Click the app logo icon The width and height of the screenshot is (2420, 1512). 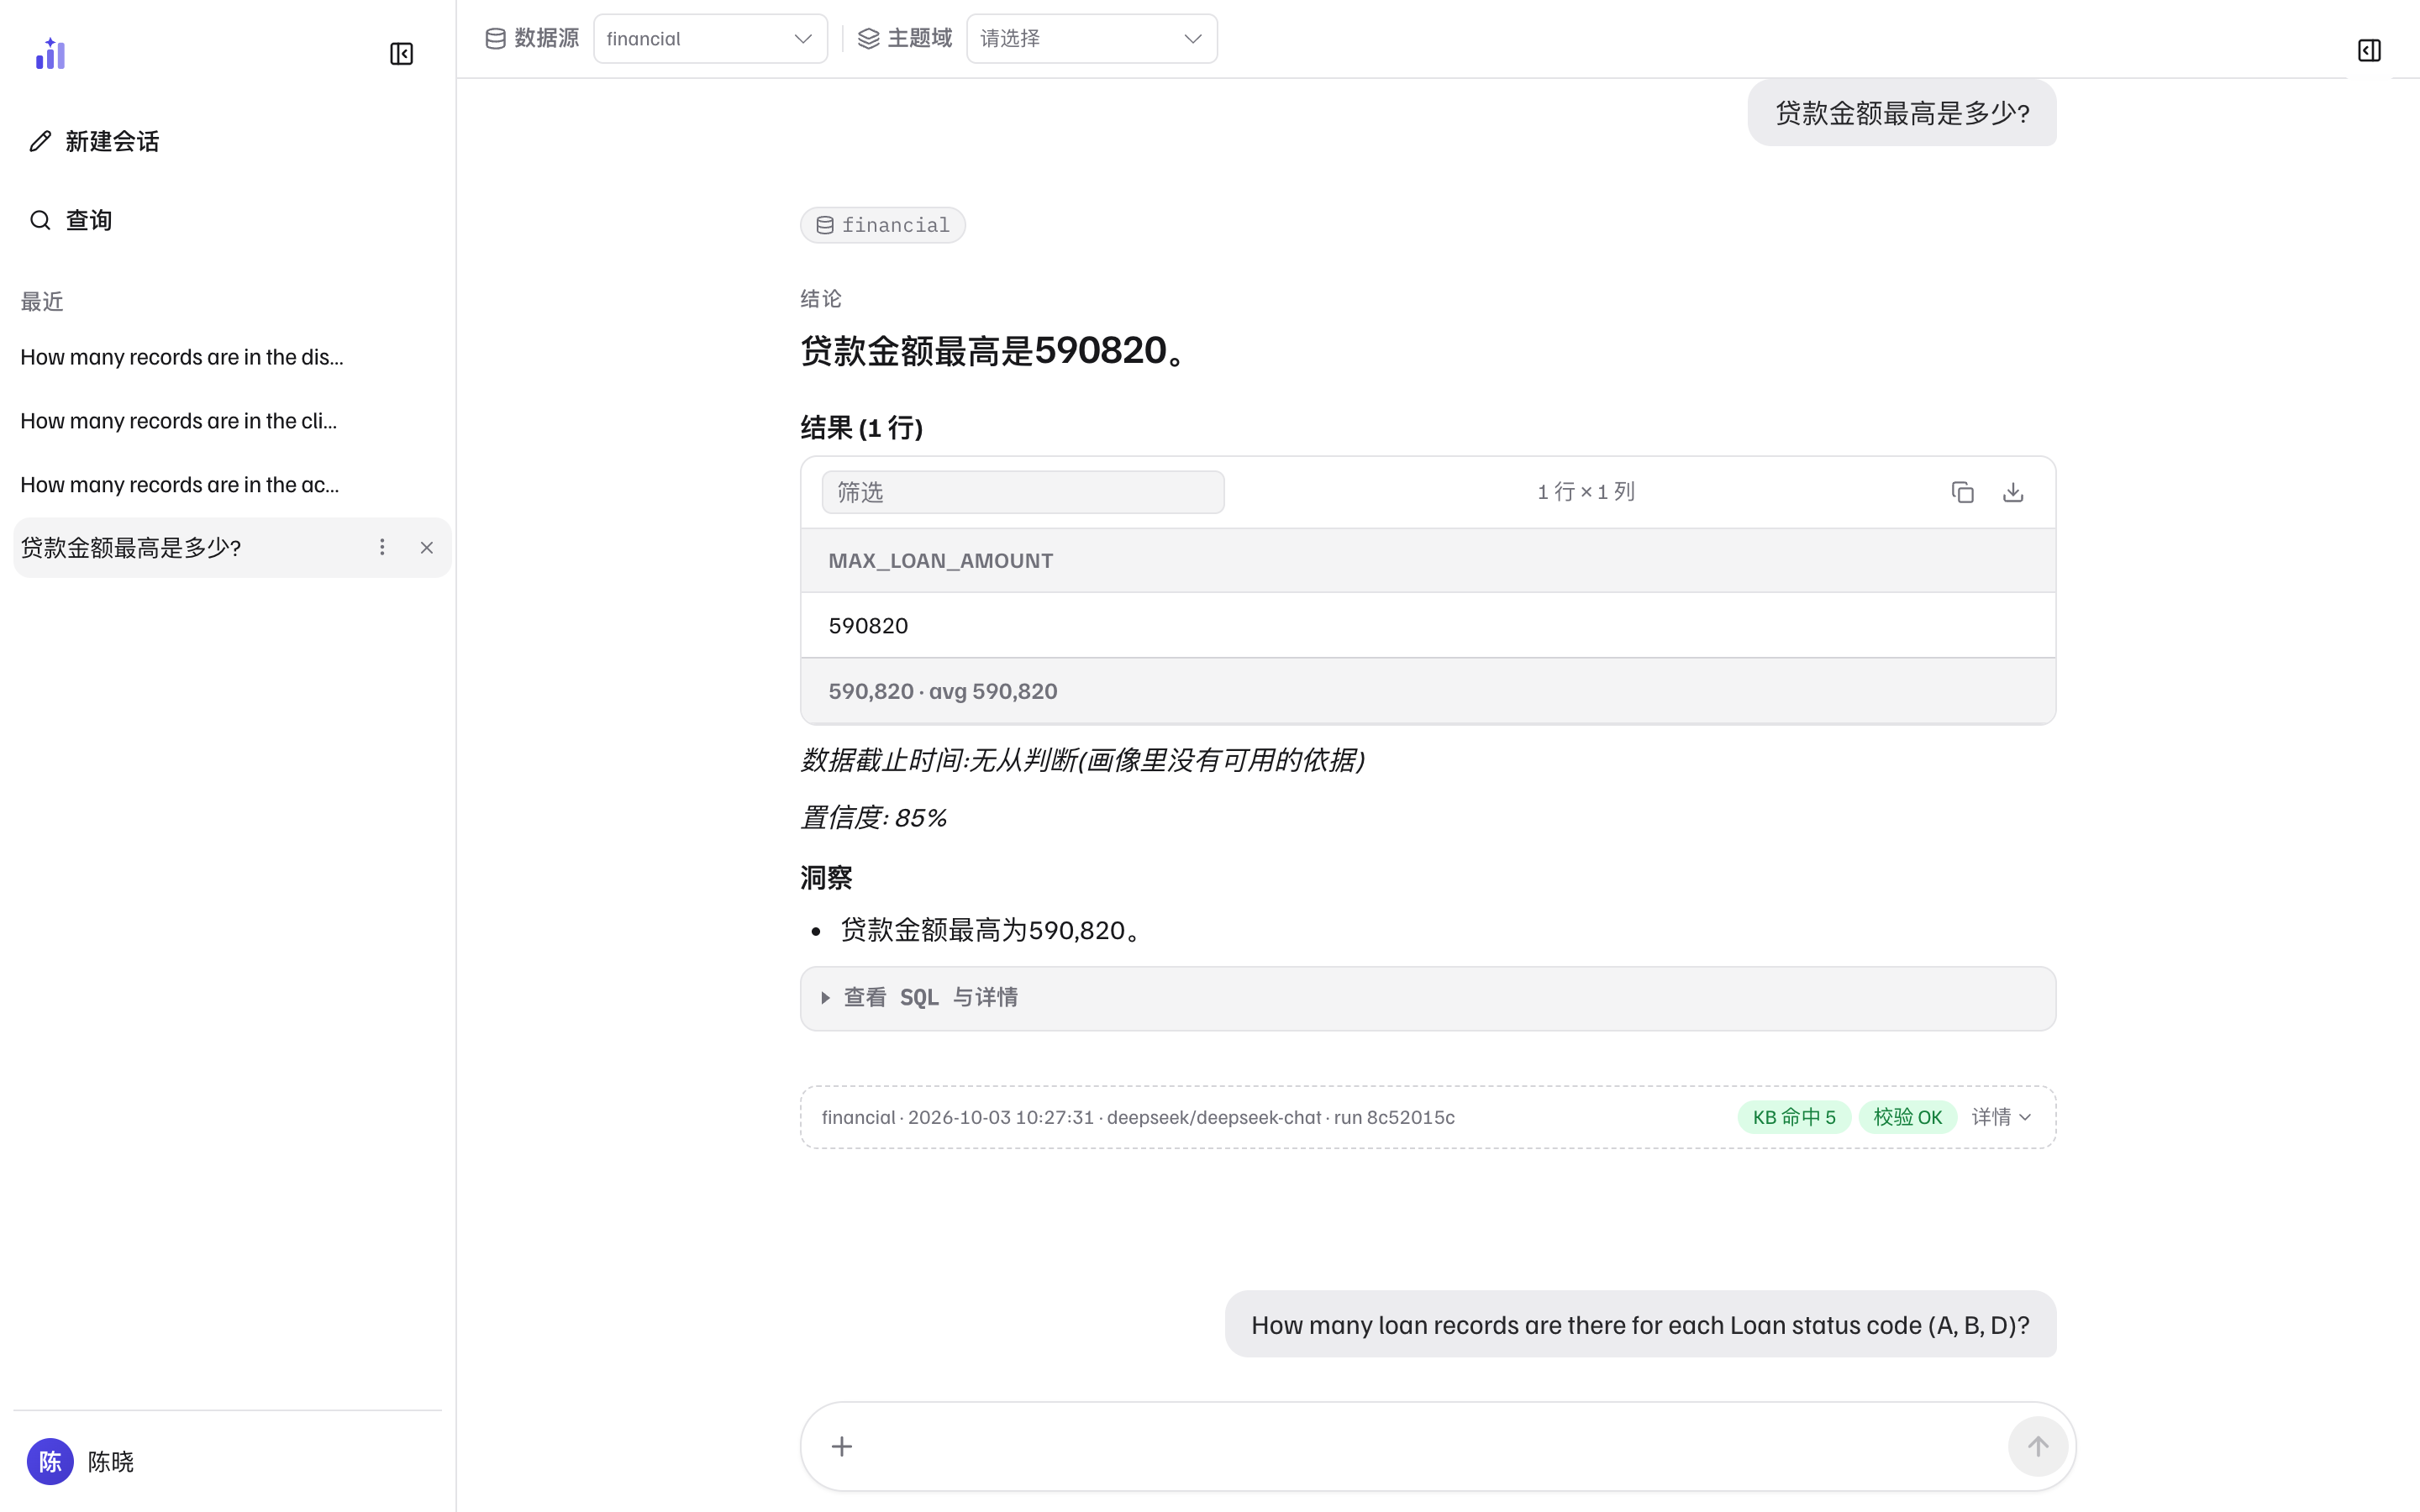click(50, 53)
